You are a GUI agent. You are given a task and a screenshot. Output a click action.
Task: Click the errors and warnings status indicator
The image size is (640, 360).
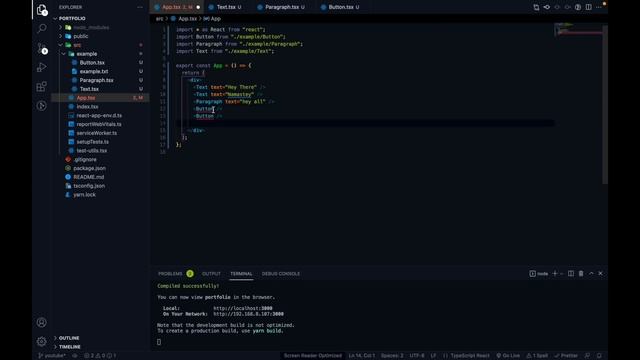(100, 356)
